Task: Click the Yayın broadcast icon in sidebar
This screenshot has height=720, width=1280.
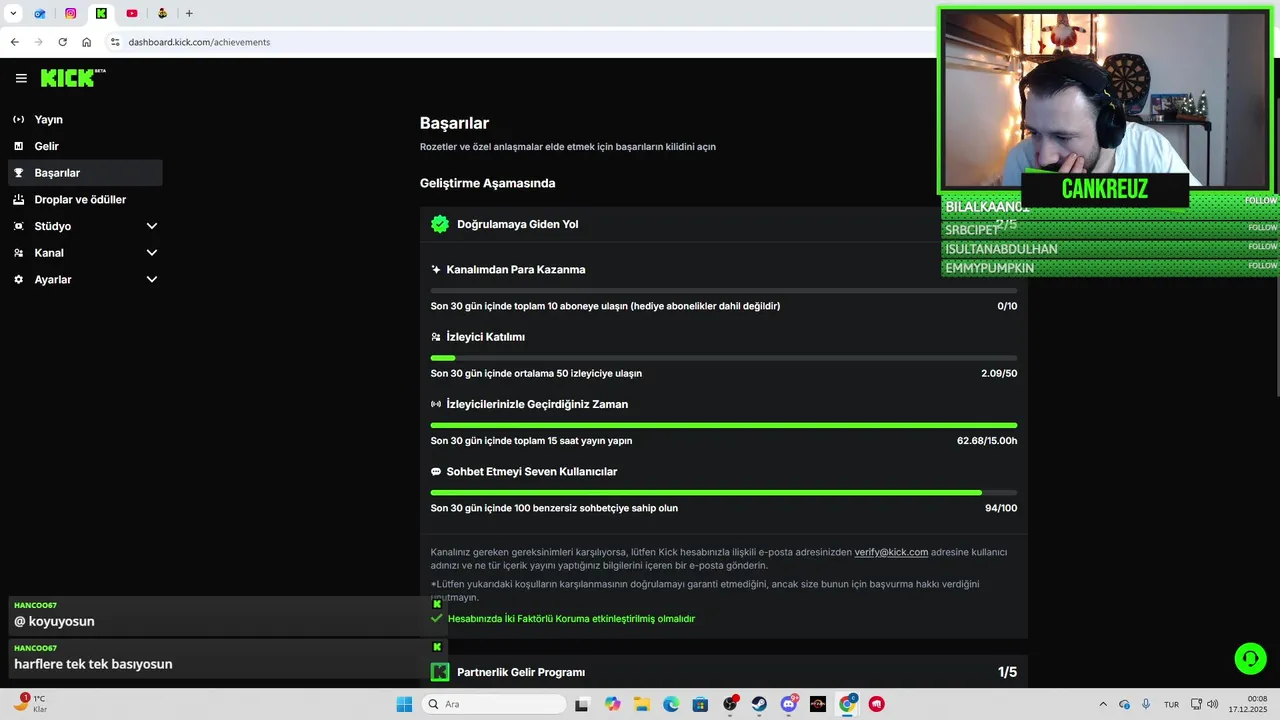Action: point(18,119)
